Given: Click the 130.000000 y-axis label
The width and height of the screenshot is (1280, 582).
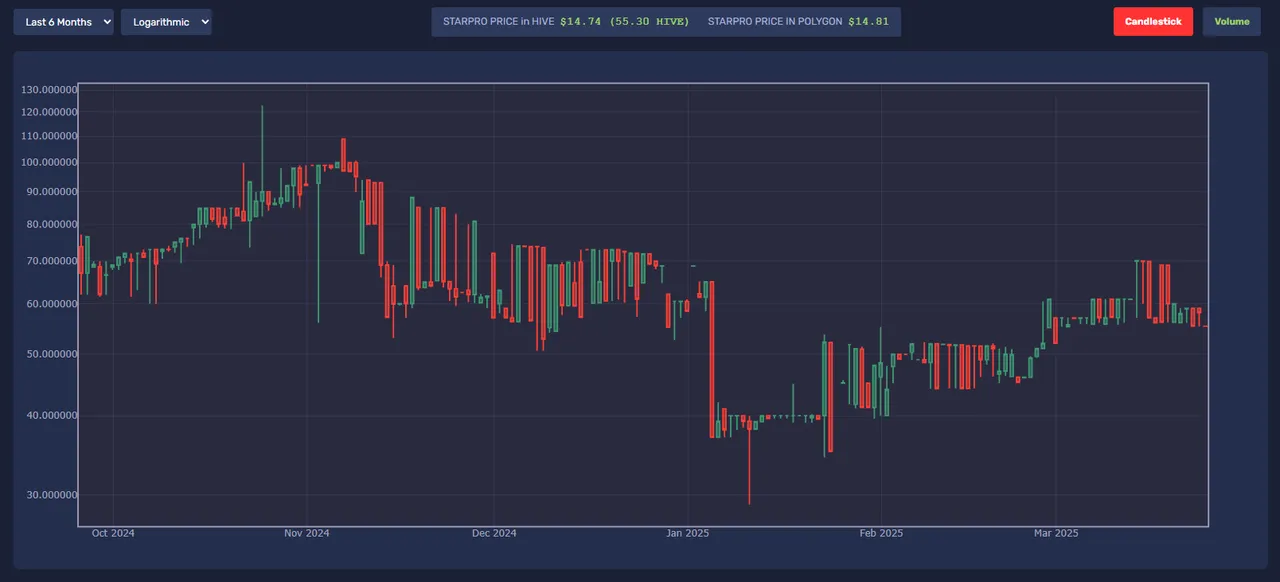Looking at the screenshot, I should (49, 90).
